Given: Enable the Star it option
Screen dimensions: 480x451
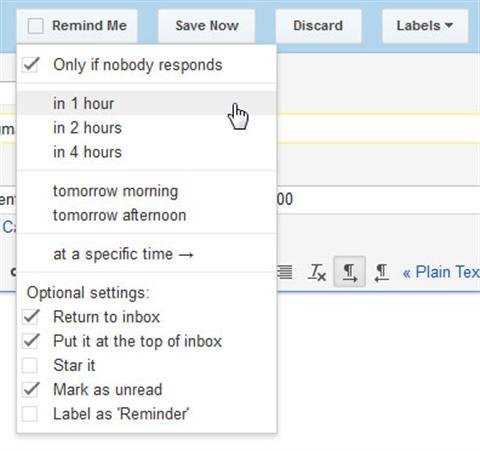Looking at the screenshot, I should 30,365.
